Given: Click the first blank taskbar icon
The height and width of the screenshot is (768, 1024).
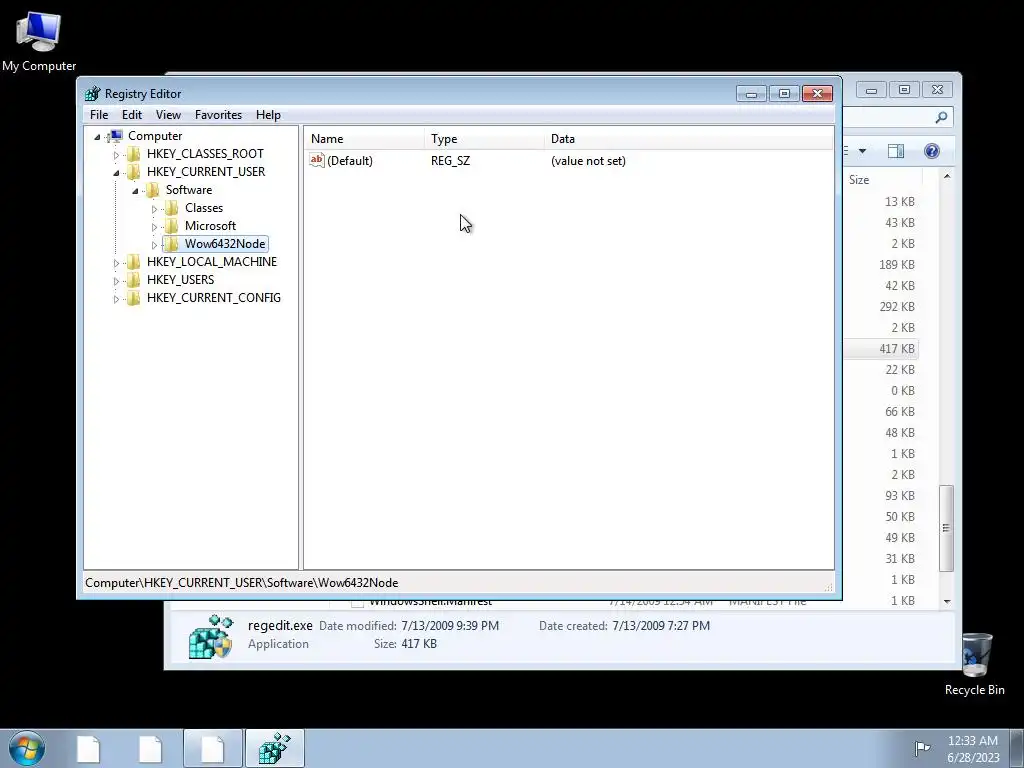Looking at the screenshot, I should [x=89, y=748].
